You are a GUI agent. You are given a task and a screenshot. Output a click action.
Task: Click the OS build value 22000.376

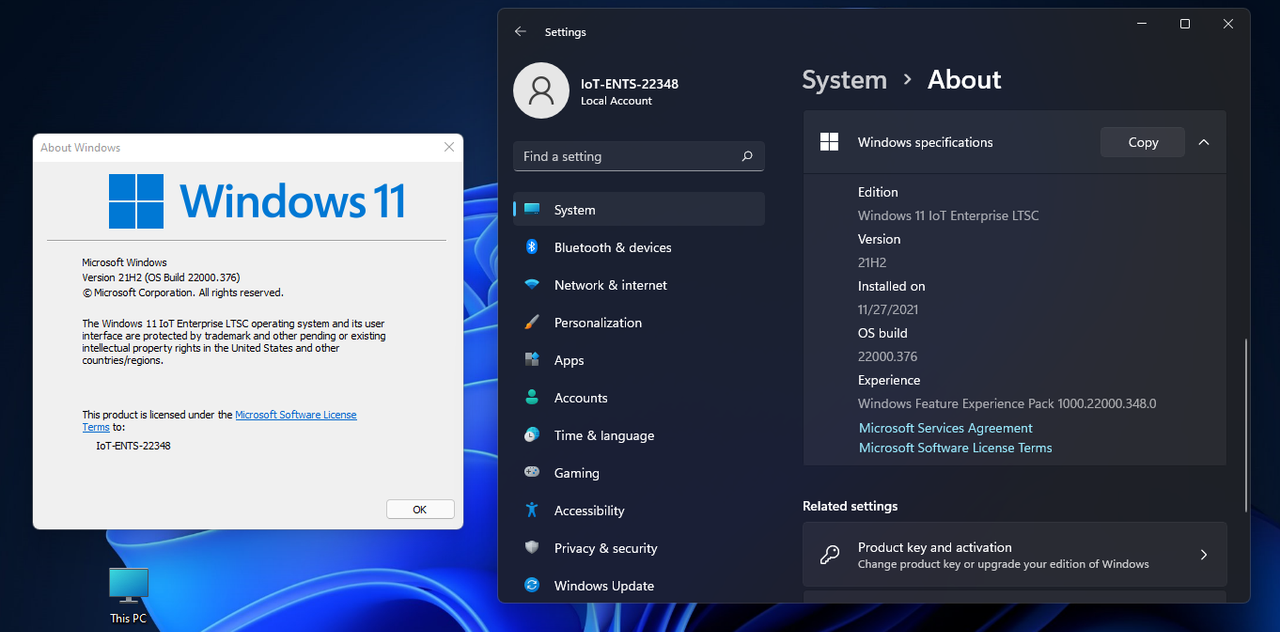(887, 356)
